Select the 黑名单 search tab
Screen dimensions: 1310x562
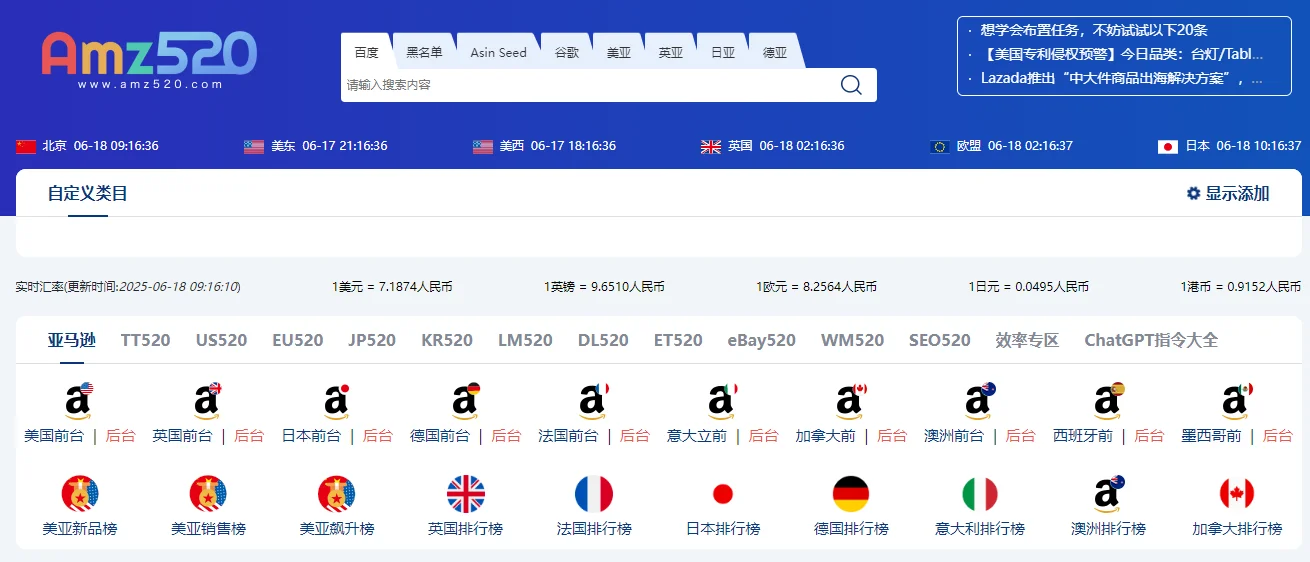(424, 52)
